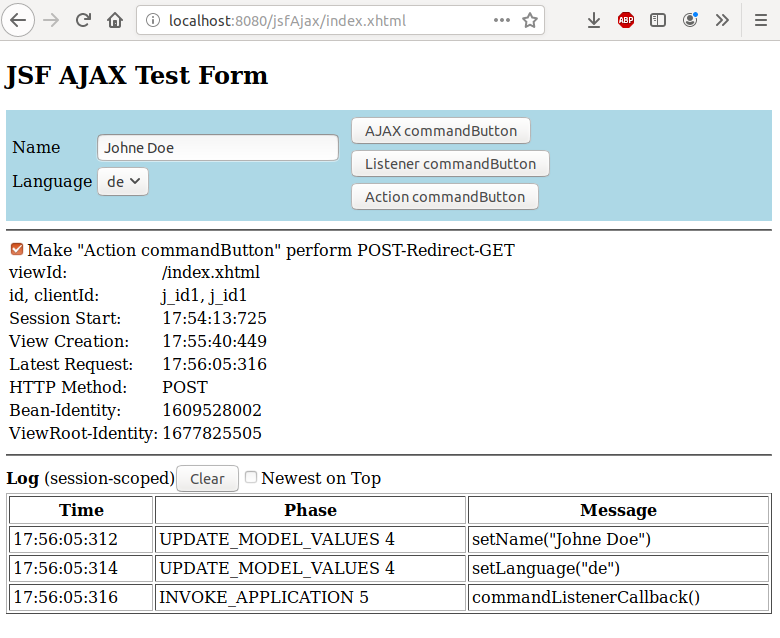Open the Firefox hamburger menu
The height and width of the screenshot is (638, 780).
tap(760, 20)
